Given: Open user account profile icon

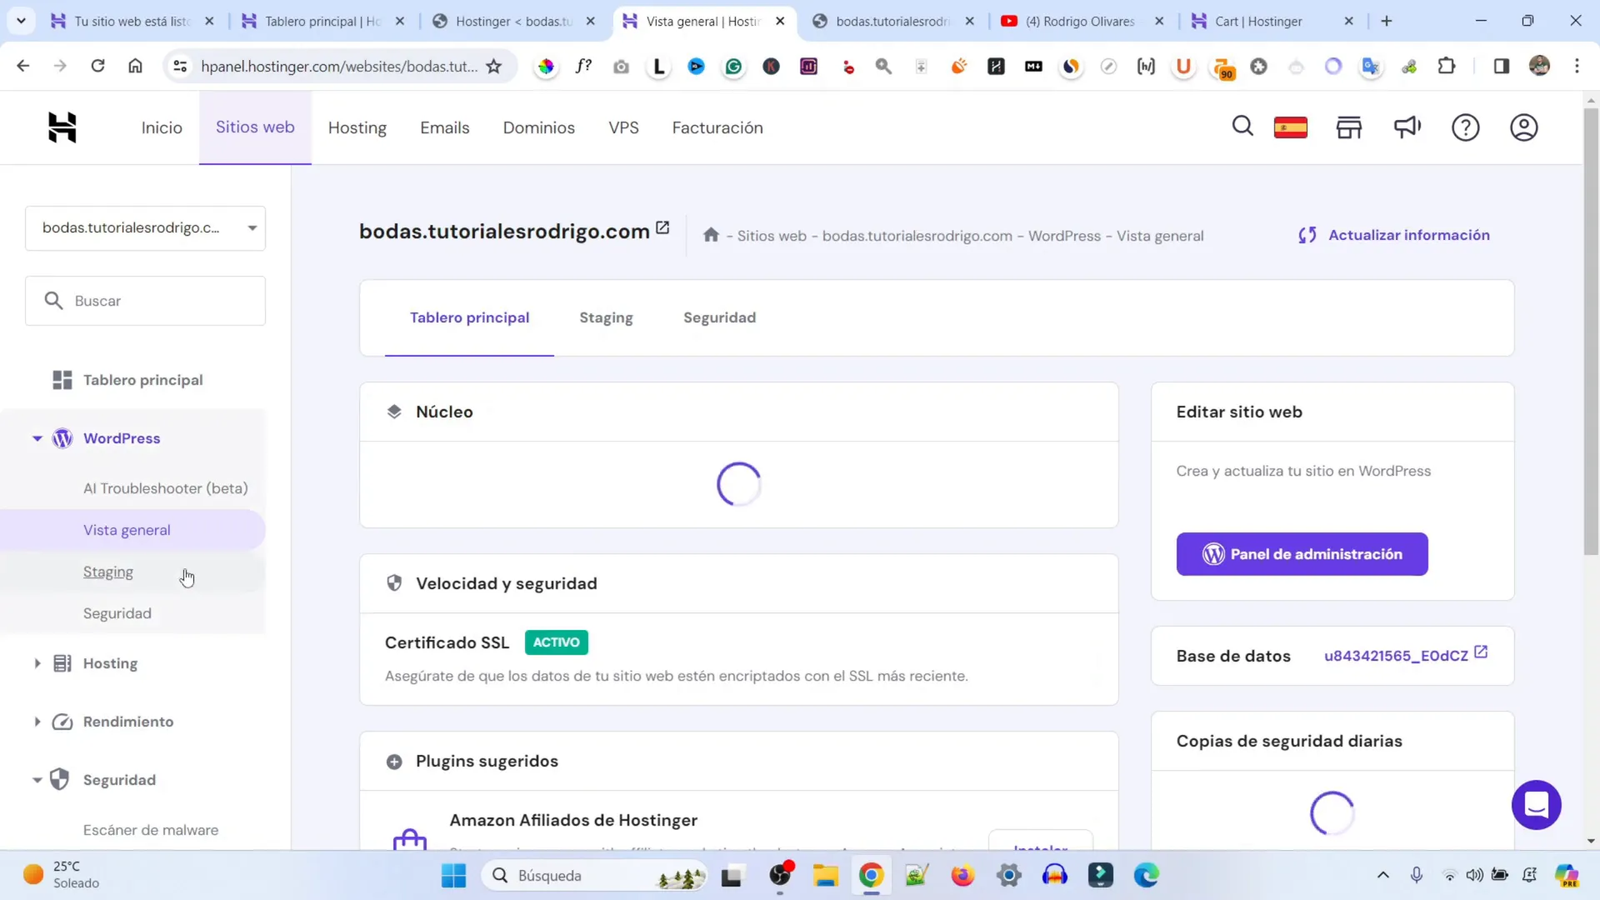Looking at the screenshot, I should click(x=1523, y=127).
